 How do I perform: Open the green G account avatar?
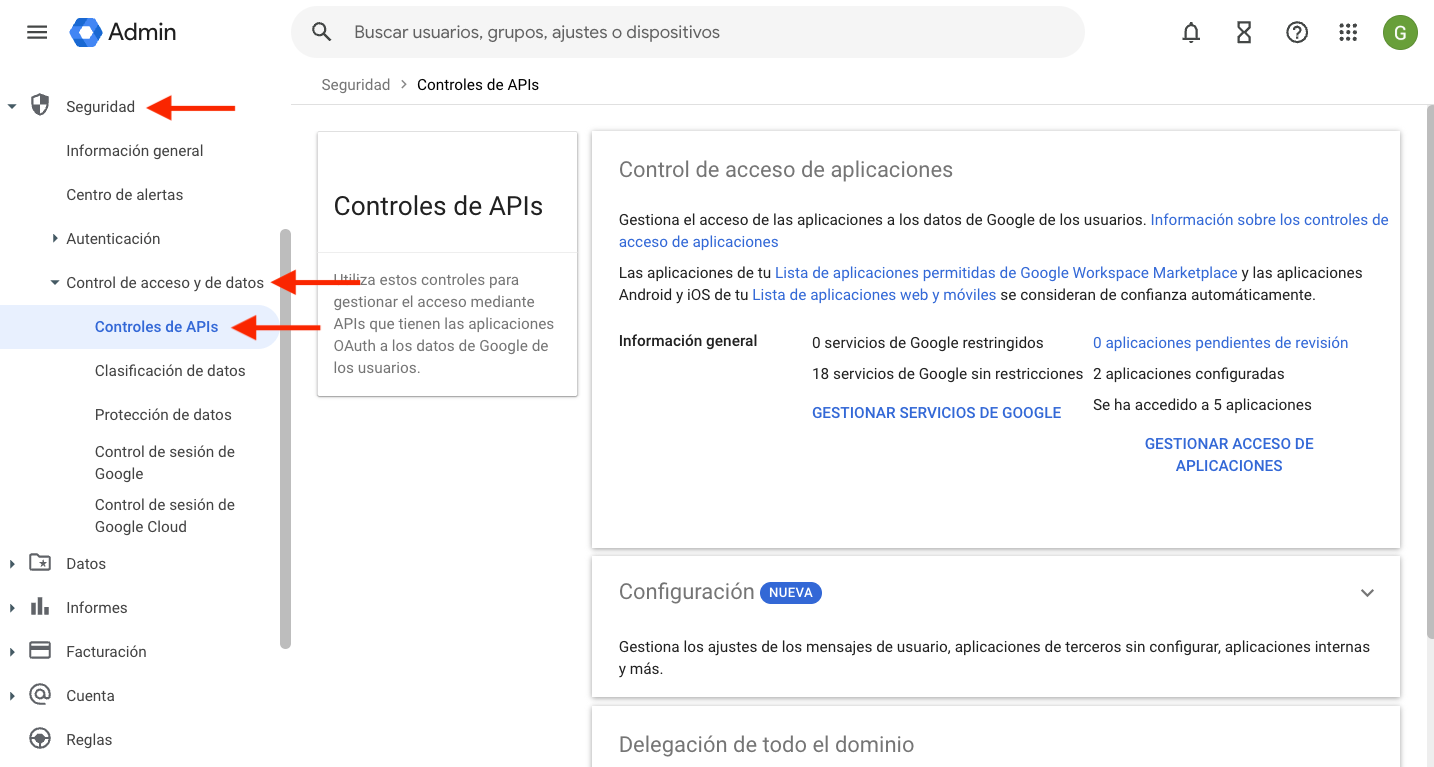(x=1399, y=33)
